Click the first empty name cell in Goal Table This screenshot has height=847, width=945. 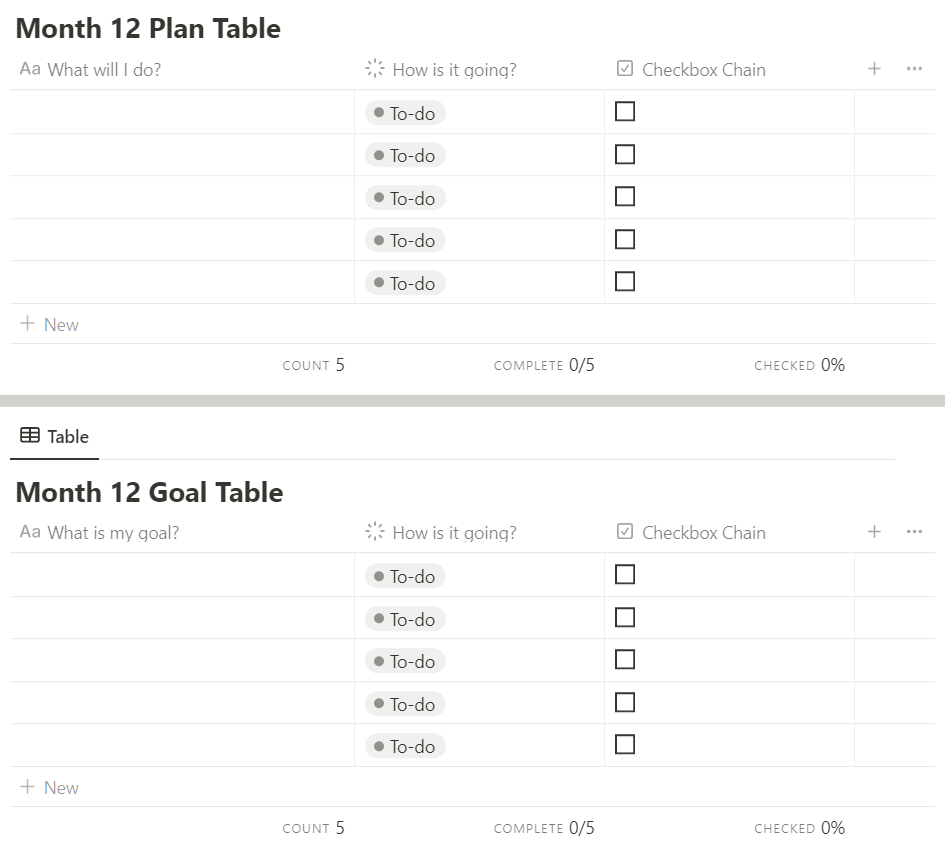tap(182, 575)
